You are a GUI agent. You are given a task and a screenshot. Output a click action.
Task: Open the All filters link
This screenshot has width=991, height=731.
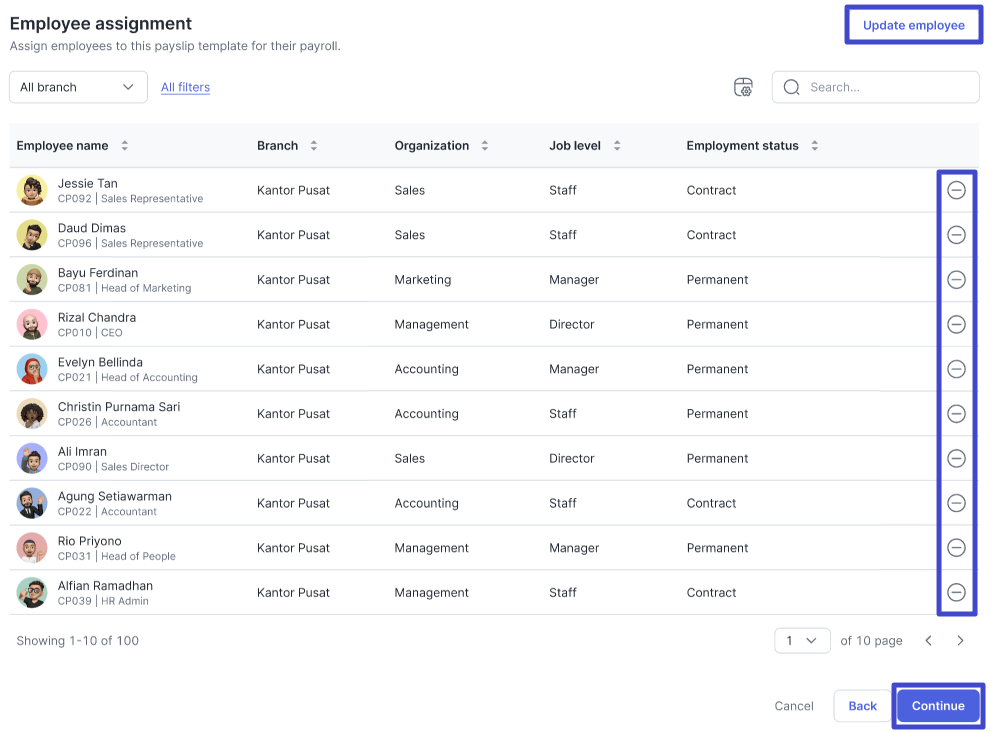(x=185, y=87)
